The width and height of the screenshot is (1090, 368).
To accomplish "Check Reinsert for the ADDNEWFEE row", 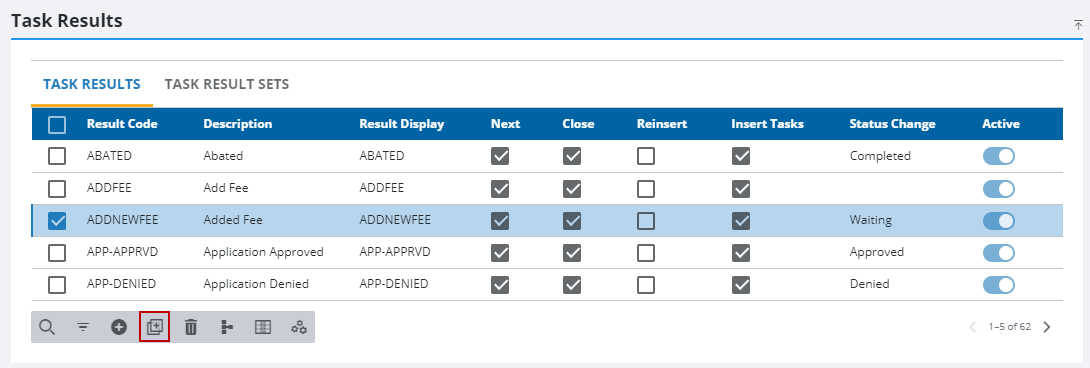I will 646,221.
